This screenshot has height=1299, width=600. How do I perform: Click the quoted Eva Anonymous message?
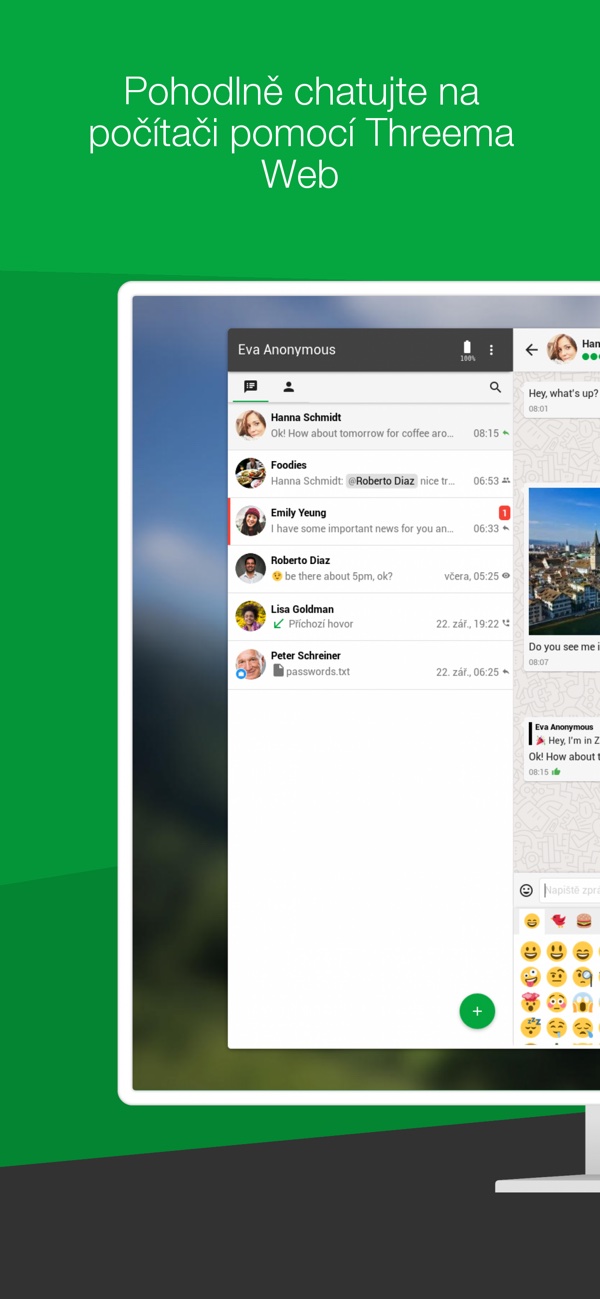click(564, 734)
